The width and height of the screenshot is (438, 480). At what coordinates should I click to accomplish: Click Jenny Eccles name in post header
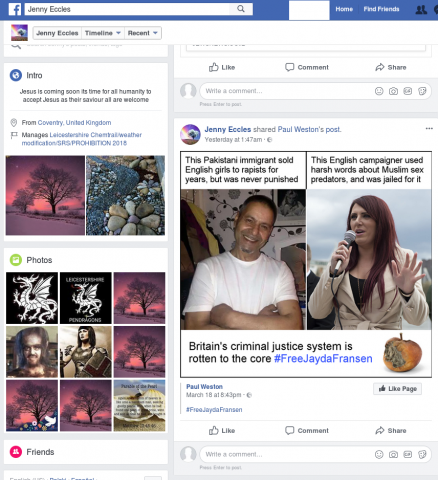(228, 129)
